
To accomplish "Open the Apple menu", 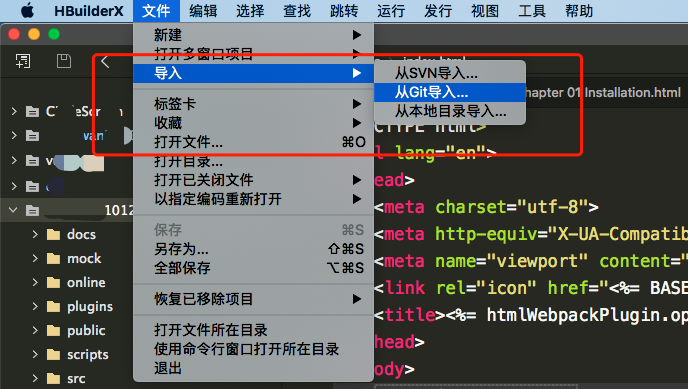I will point(27,11).
